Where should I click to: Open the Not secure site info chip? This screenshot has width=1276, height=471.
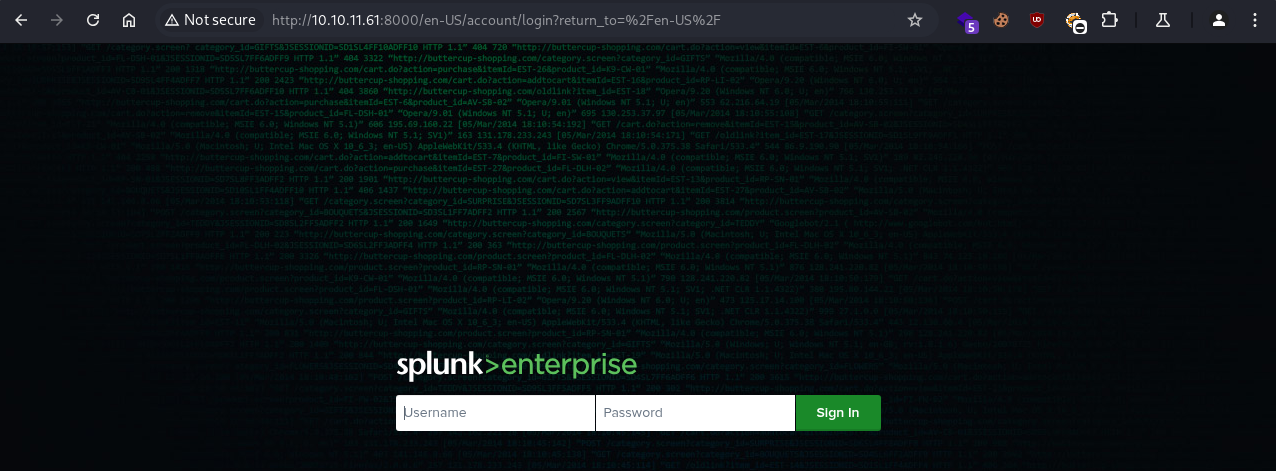[210, 20]
